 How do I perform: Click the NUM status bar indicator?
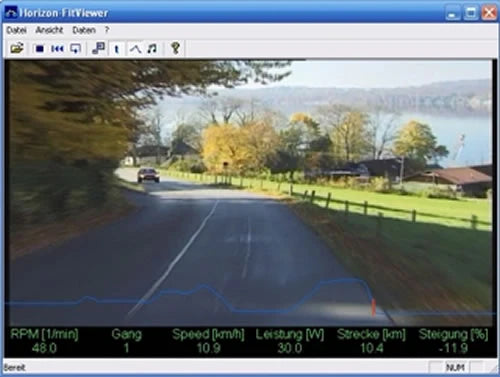click(x=455, y=368)
